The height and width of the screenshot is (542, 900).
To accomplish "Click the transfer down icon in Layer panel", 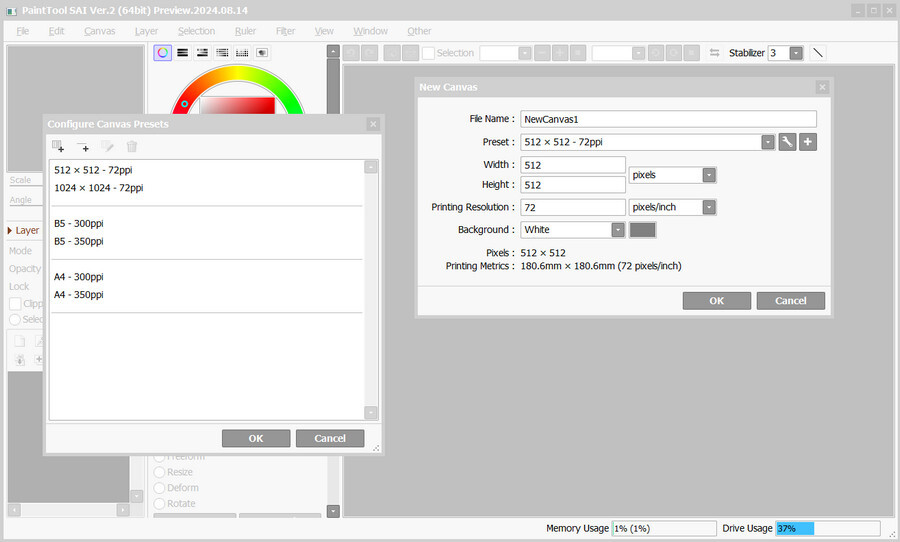I will tap(20, 360).
